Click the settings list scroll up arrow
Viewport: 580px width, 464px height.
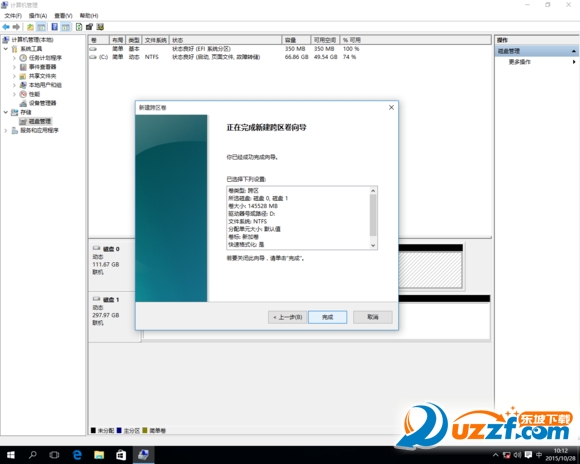(373, 191)
